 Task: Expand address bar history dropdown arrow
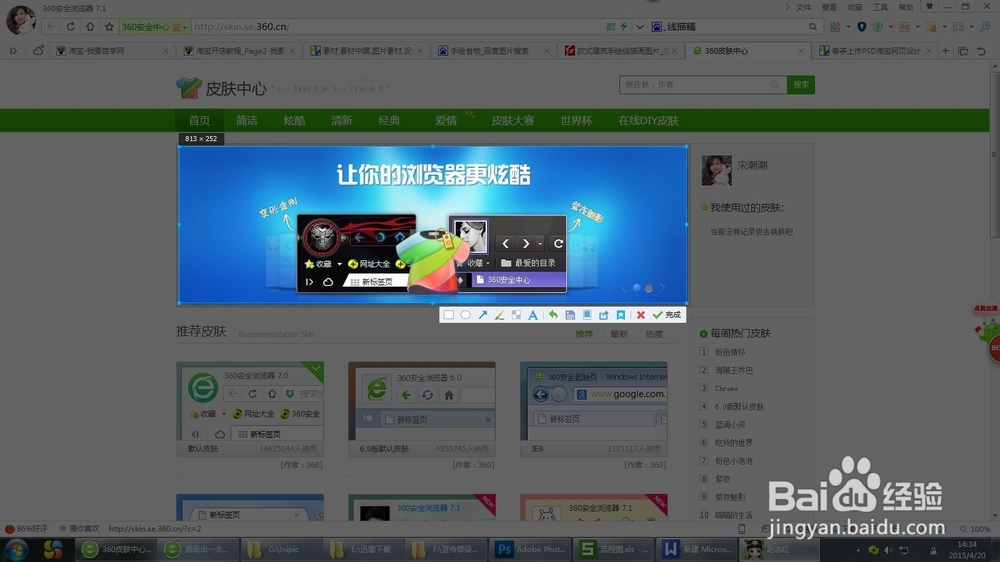tap(639, 27)
